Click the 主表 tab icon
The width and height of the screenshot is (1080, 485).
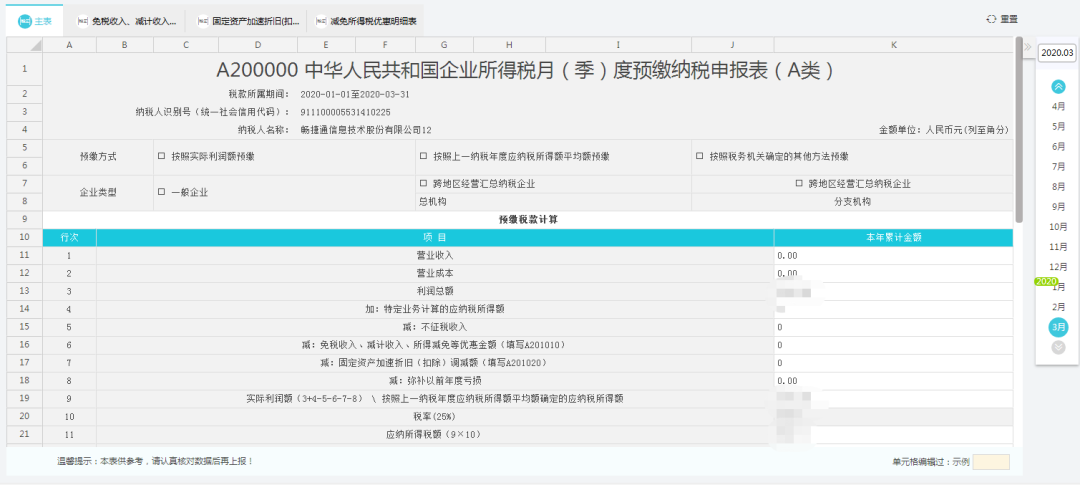pos(25,20)
